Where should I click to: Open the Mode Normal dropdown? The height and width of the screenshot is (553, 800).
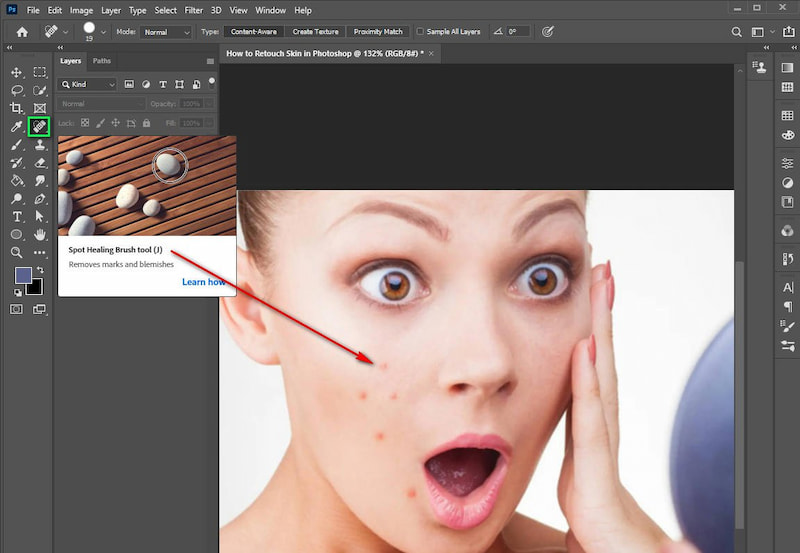click(166, 32)
